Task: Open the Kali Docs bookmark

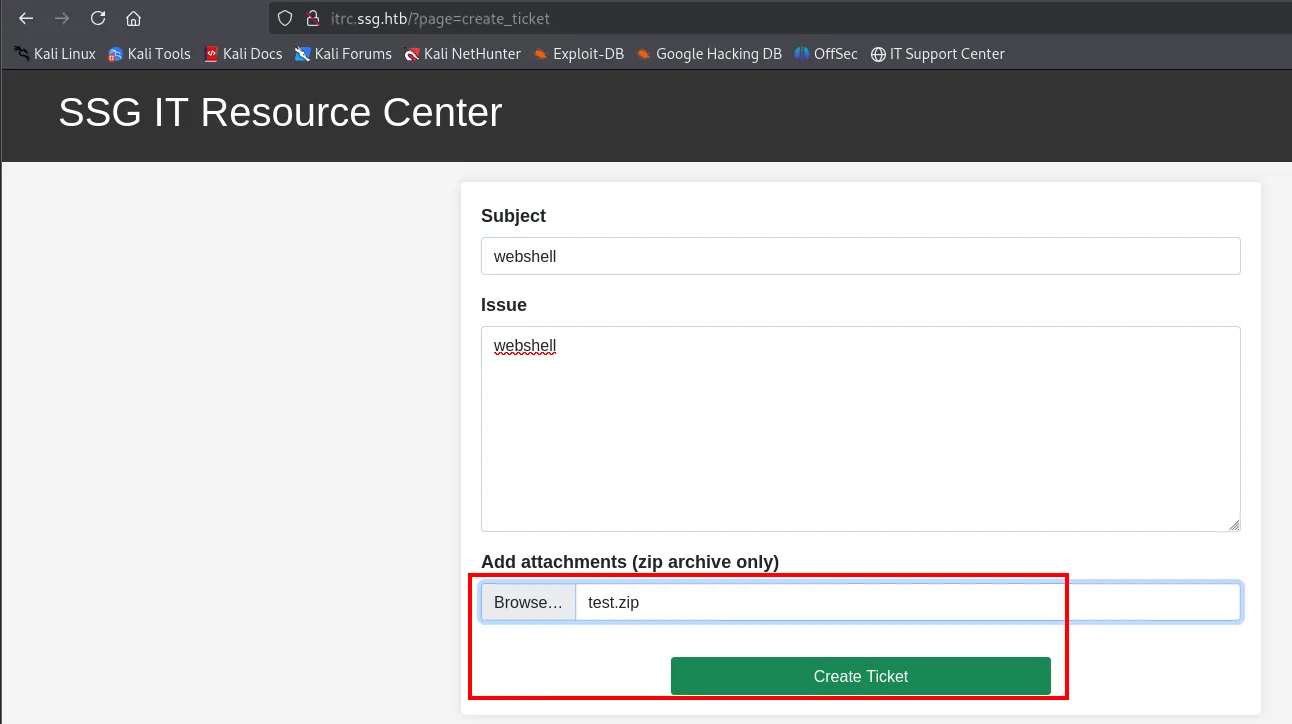Action: click(x=243, y=54)
